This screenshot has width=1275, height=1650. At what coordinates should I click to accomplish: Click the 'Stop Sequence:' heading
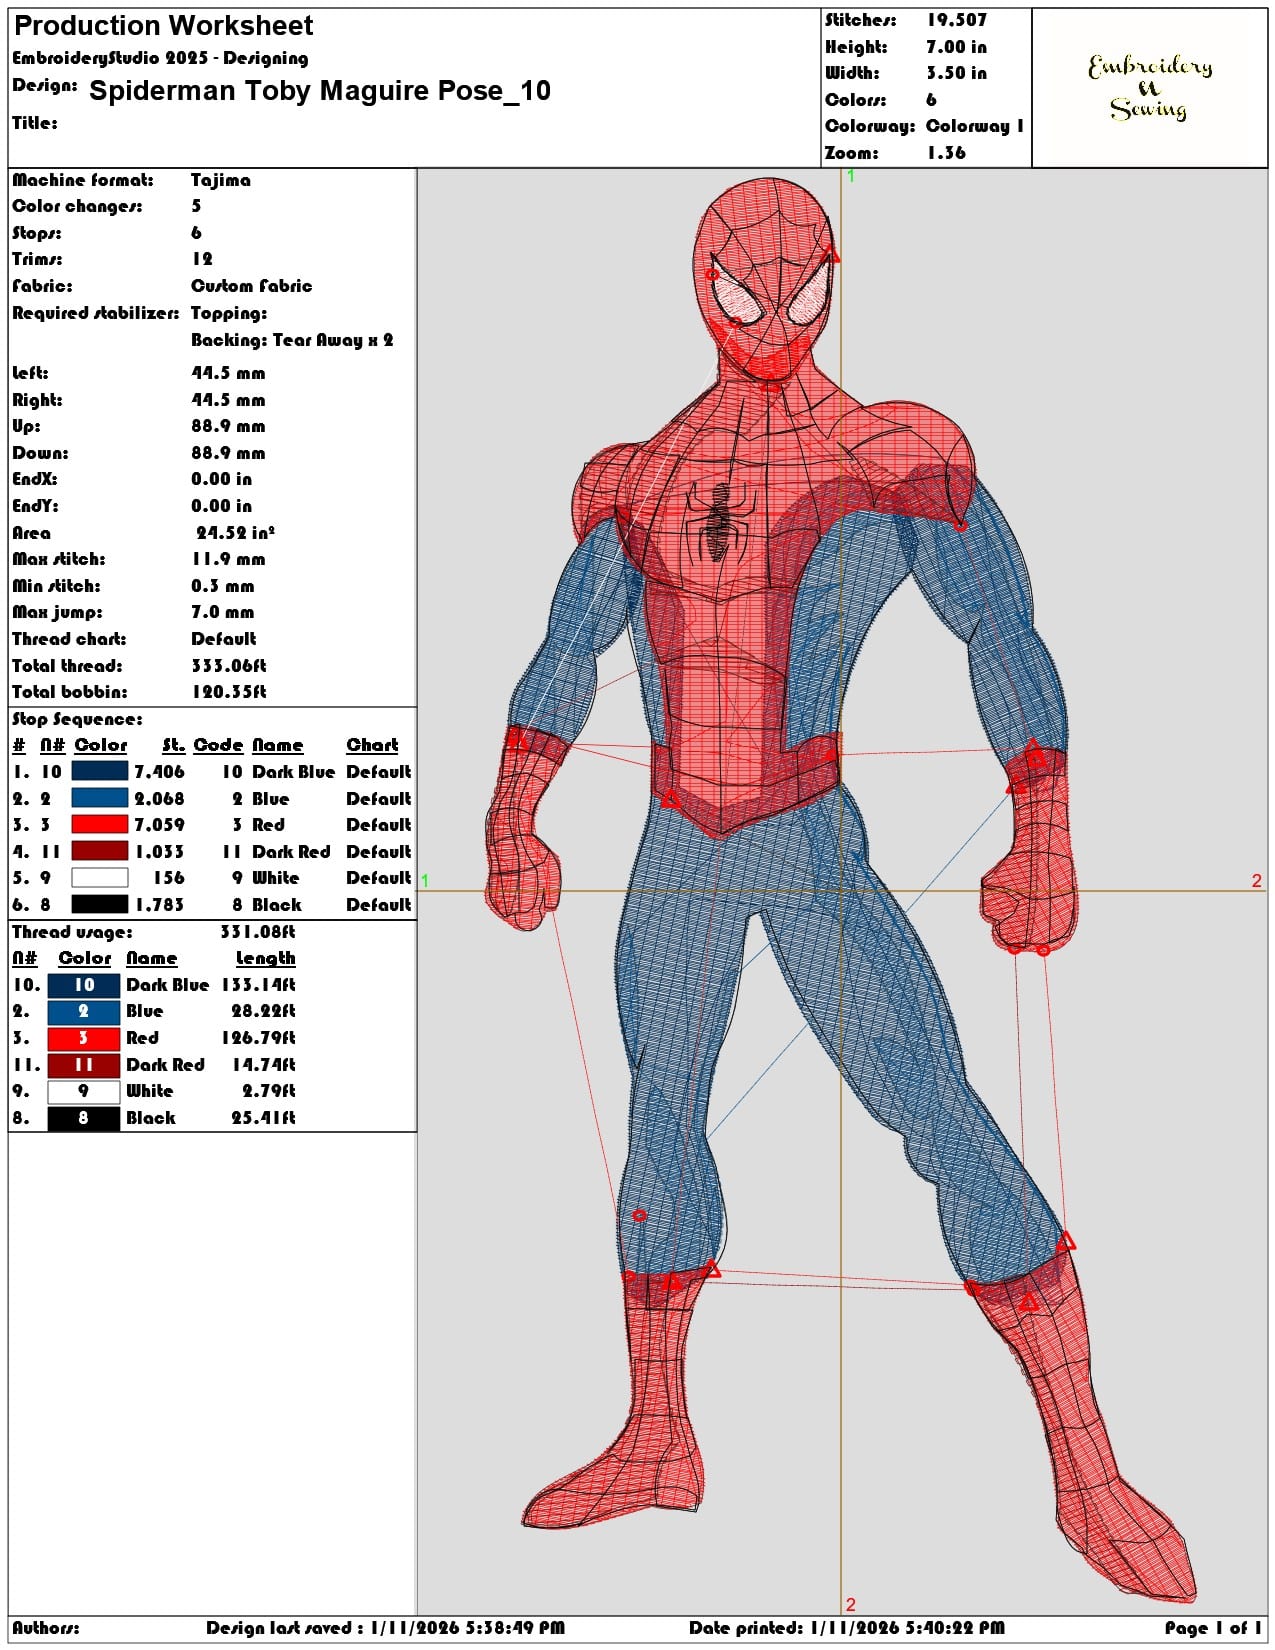pos(77,719)
